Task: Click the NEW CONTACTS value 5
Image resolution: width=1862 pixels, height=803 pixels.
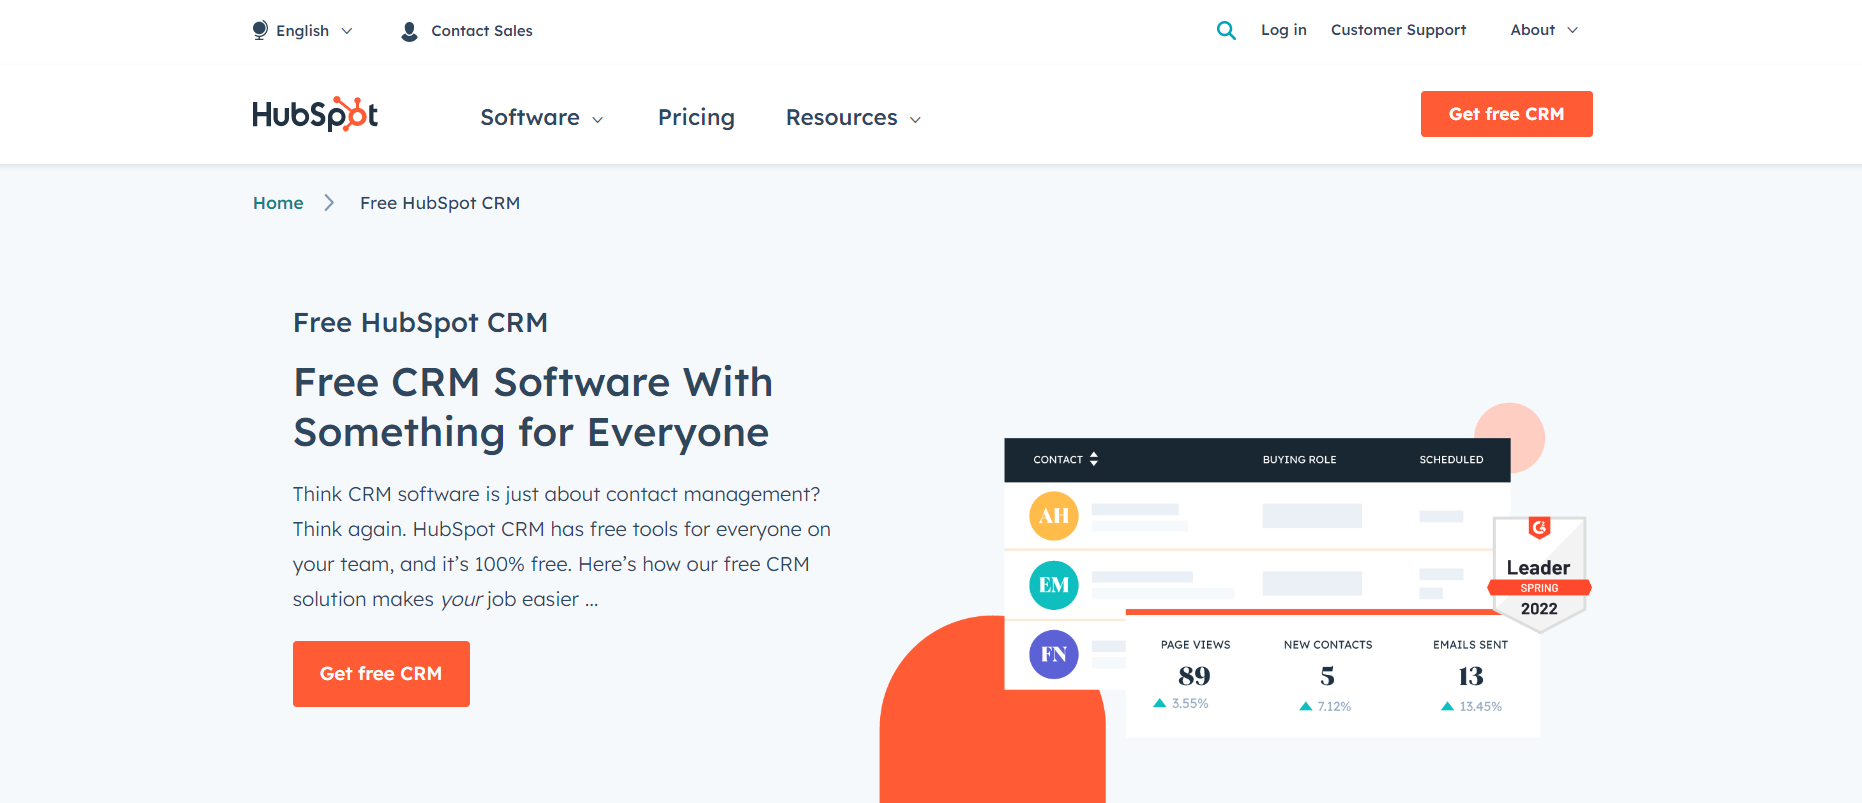Action: click(x=1327, y=677)
